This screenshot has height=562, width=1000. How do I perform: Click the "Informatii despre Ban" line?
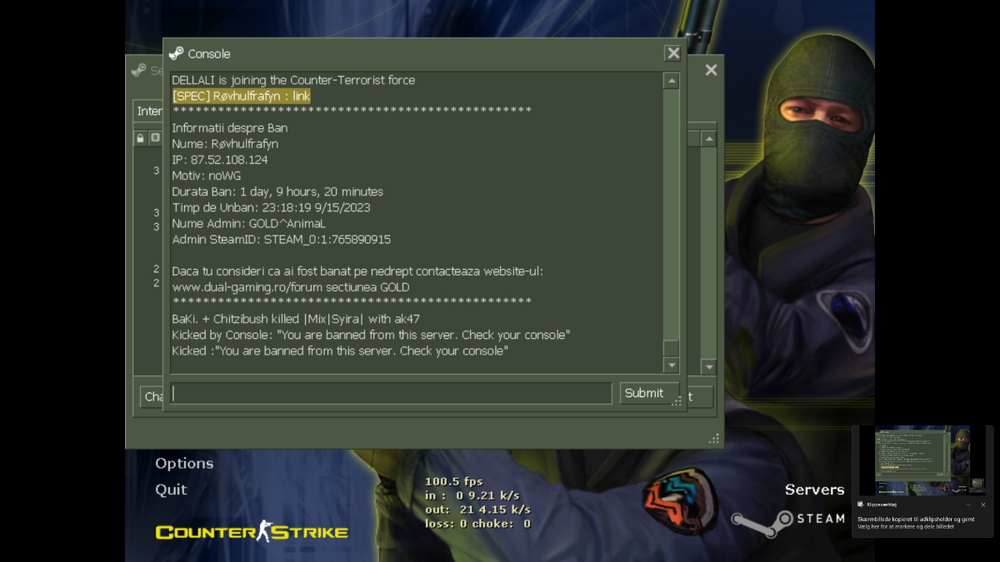pyautogui.click(x=230, y=128)
